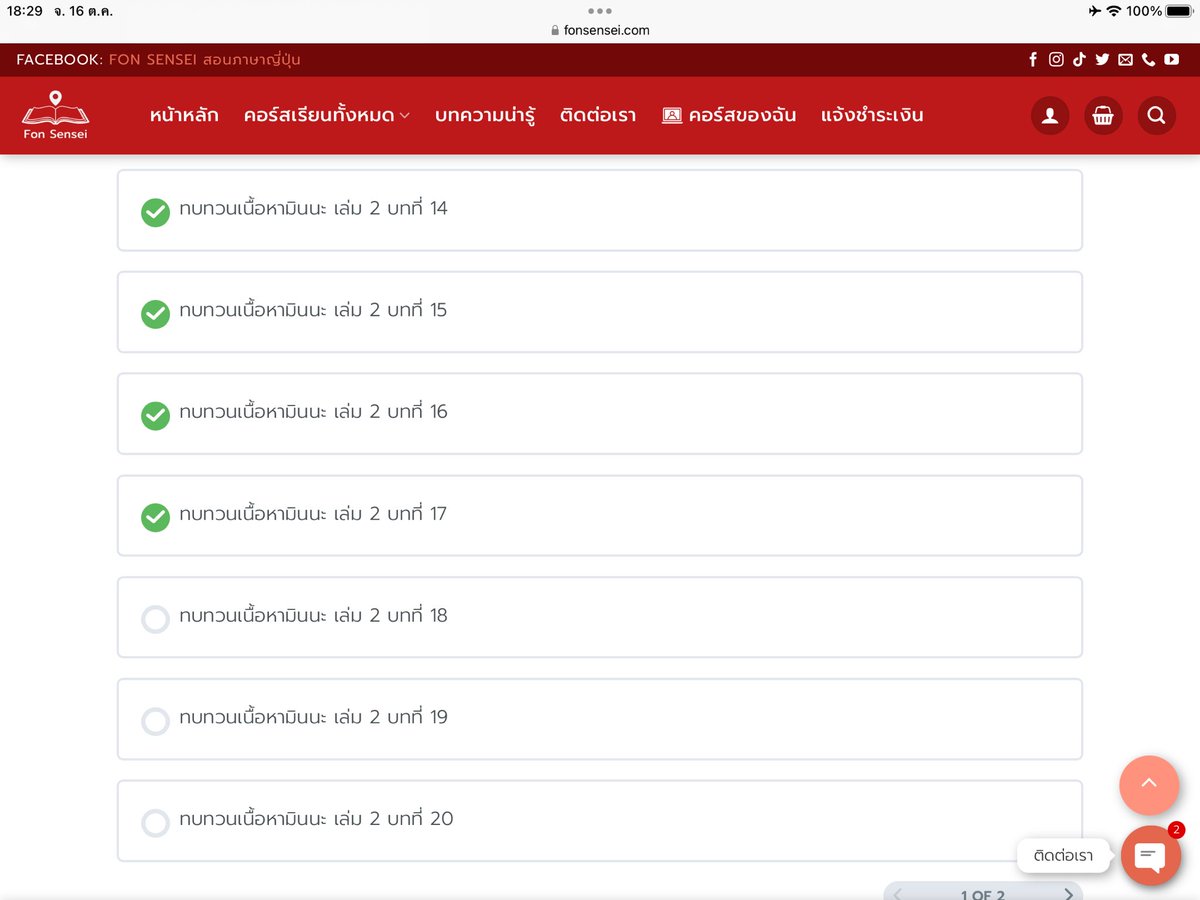Click the phone icon in top bar
Viewport: 1200px width, 900px height.
(x=1148, y=60)
